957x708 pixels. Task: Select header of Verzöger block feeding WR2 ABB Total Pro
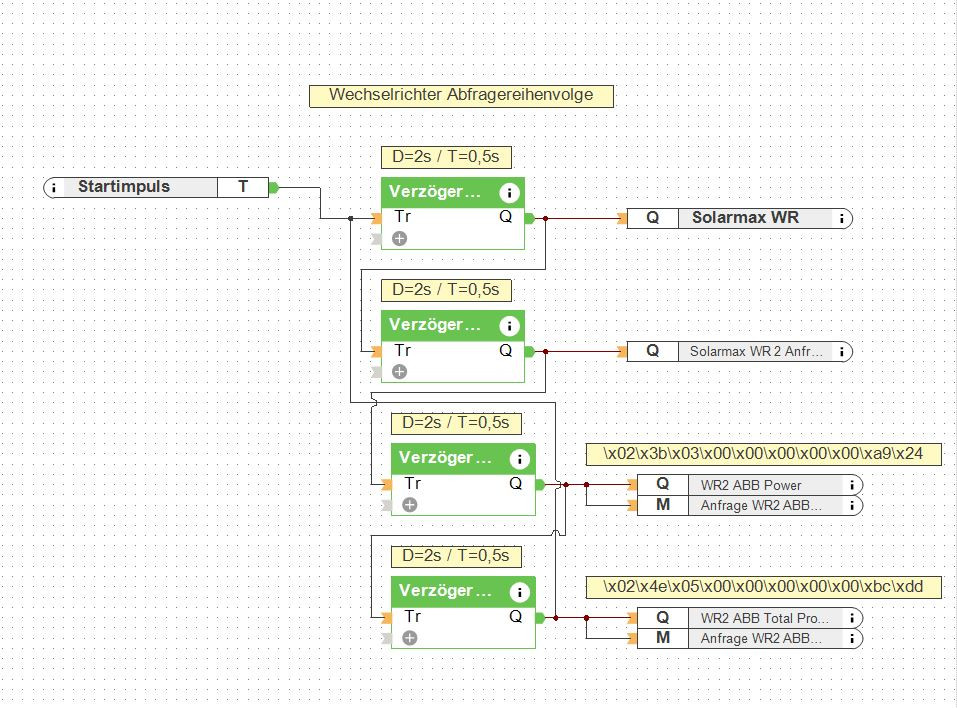point(463,592)
